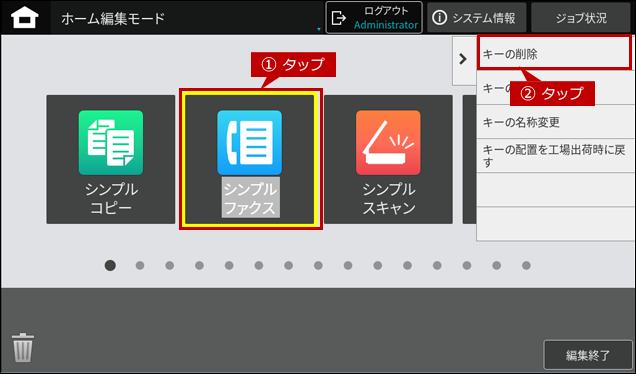Viewport: 636px width, 374px height.
Task: Click the trash can icon
Action: (x=23, y=347)
